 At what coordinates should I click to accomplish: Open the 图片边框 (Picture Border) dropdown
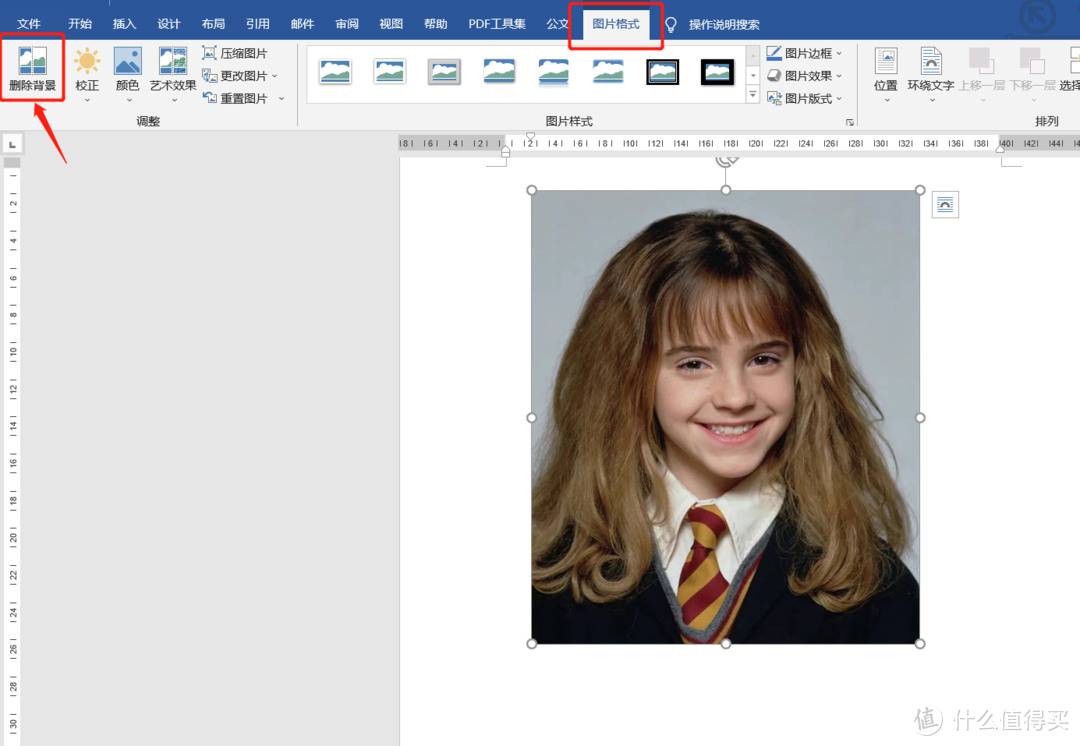(x=805, y=53)
